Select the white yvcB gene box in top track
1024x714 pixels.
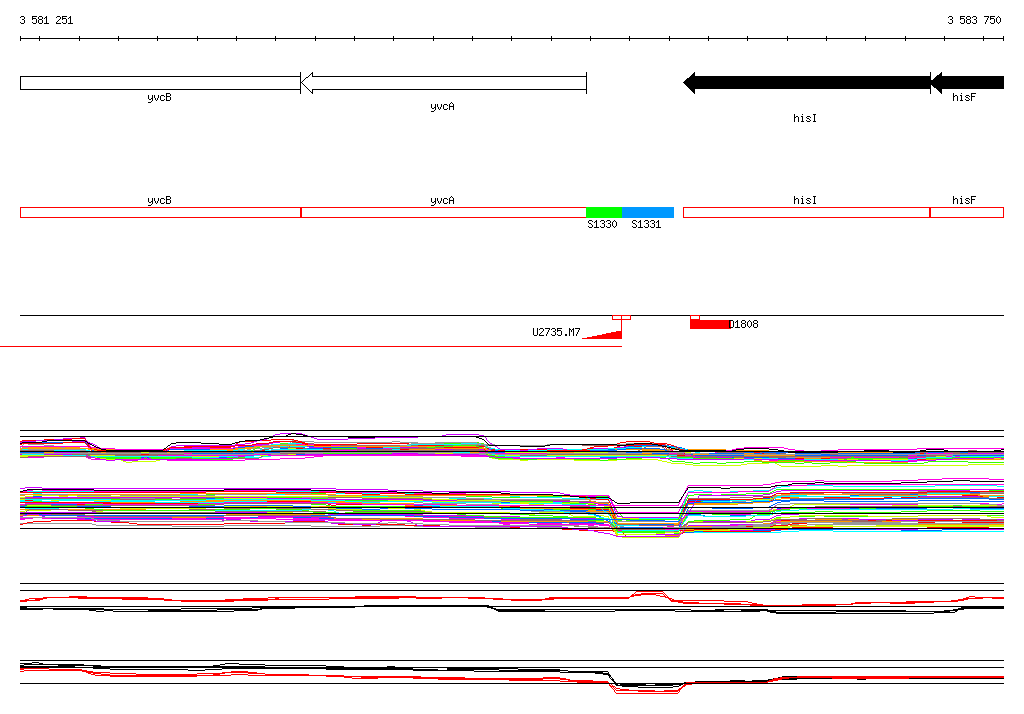[x=160, y=83]
